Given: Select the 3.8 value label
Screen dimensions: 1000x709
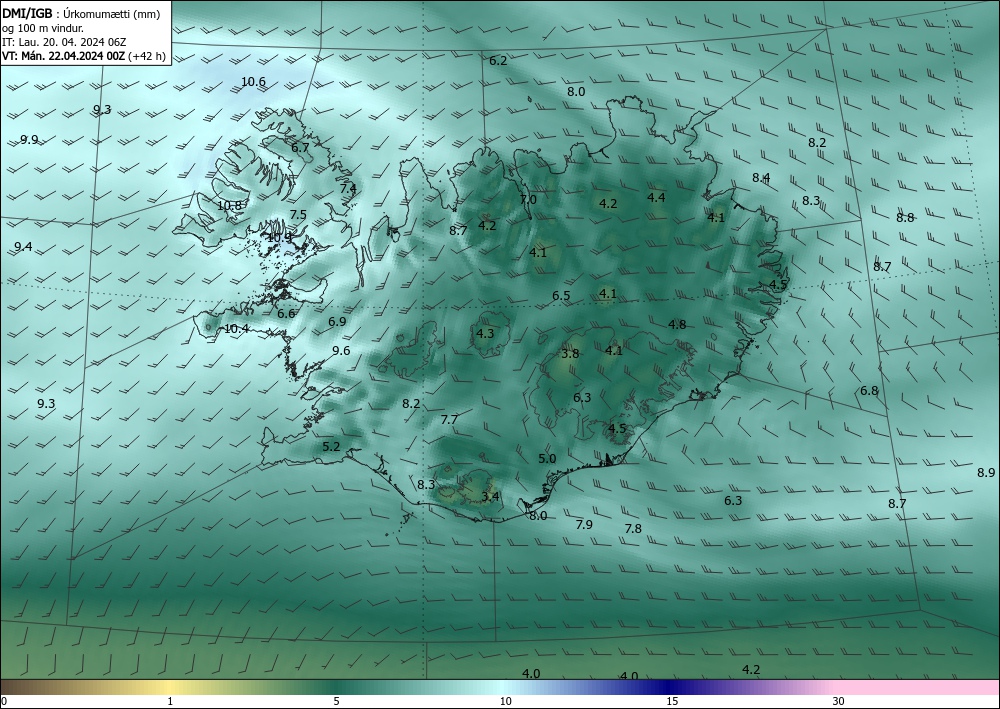Looking at the screenshot, I should pos(570,353).
